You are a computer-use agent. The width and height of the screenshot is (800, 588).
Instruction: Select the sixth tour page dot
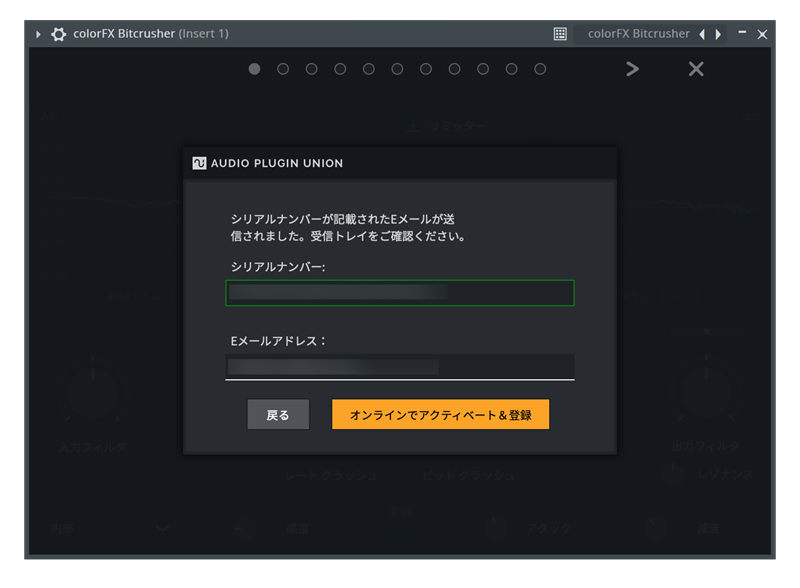[x=397, y=69]
